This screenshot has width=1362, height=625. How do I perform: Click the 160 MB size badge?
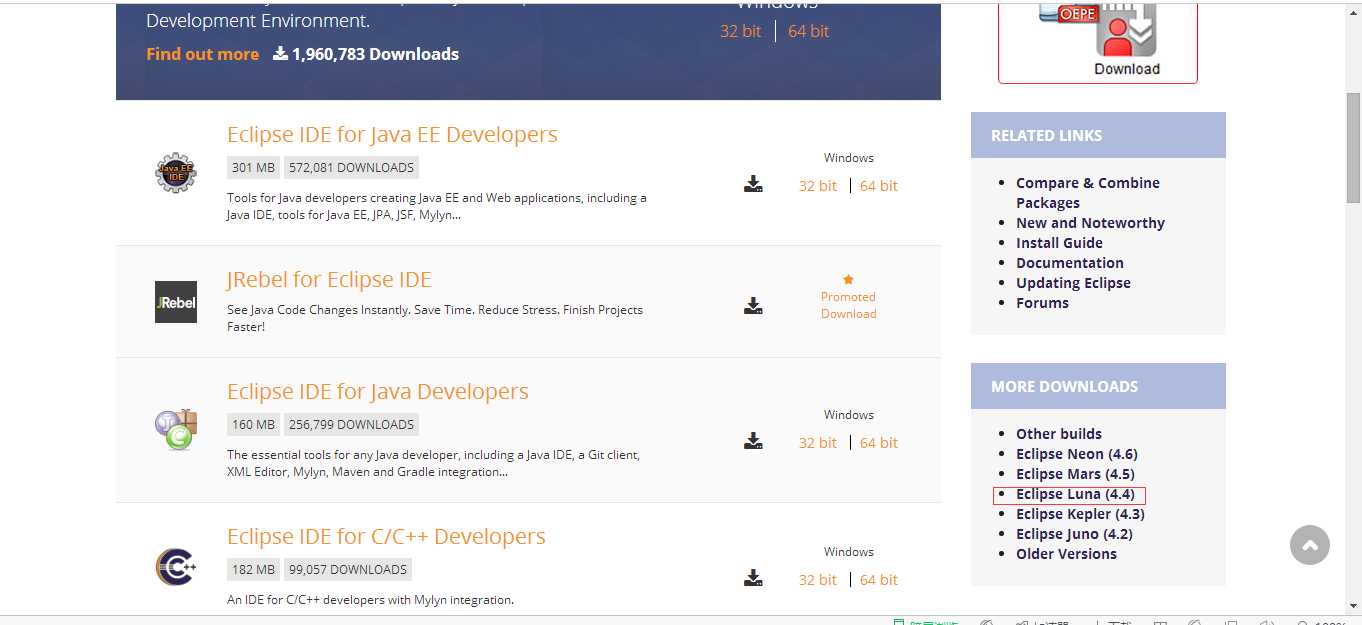click(254, 424)
